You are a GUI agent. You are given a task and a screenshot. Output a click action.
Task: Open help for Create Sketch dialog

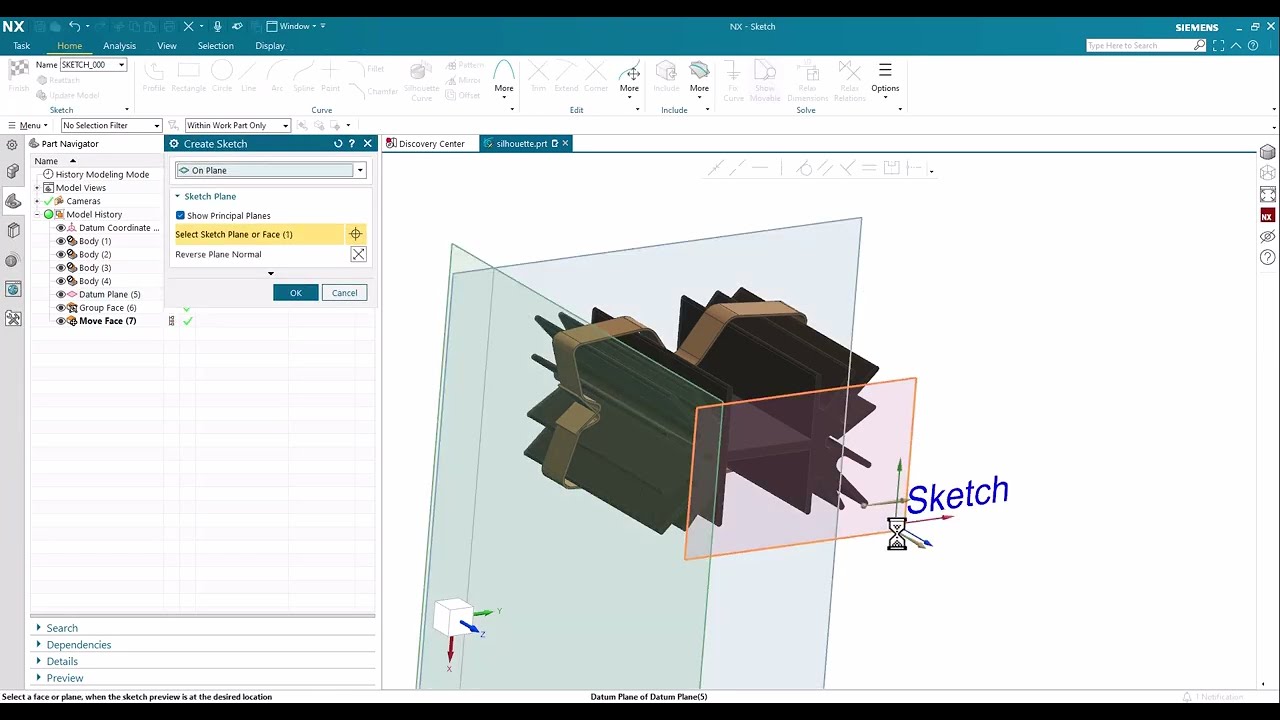click(352, 144)
